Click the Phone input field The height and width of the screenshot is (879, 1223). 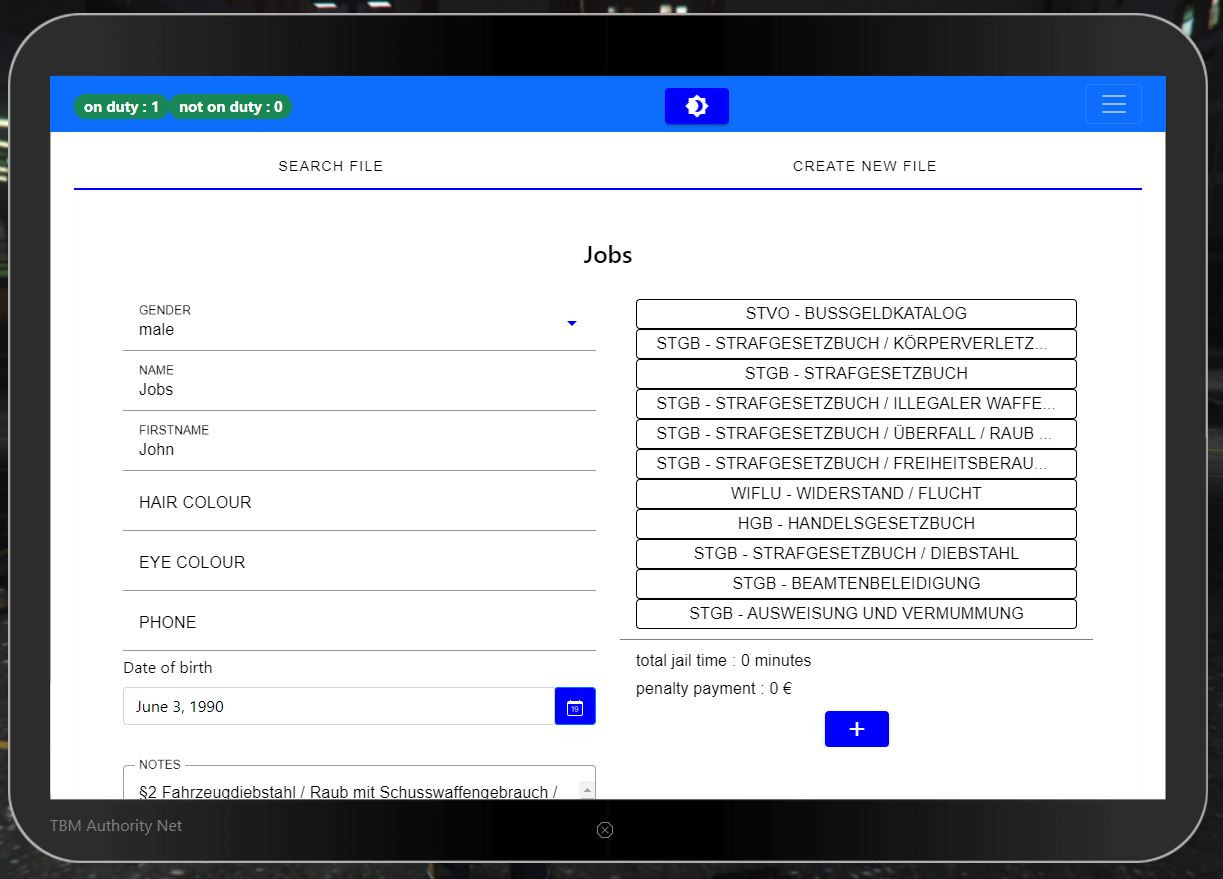(x=359, y=622)
